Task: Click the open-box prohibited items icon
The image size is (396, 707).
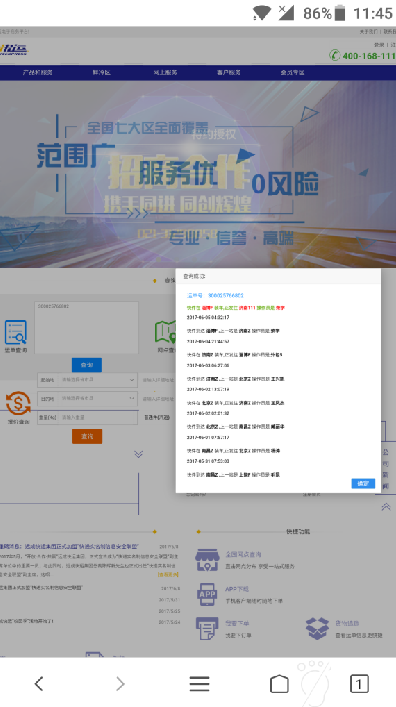Action: coord(317,629)
